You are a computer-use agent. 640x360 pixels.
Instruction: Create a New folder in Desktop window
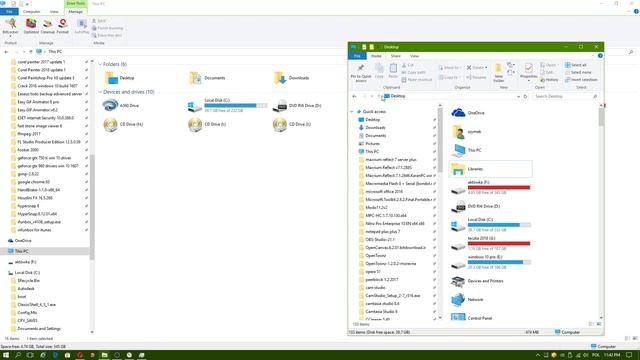pyautogui.click(x=498, y=73)
